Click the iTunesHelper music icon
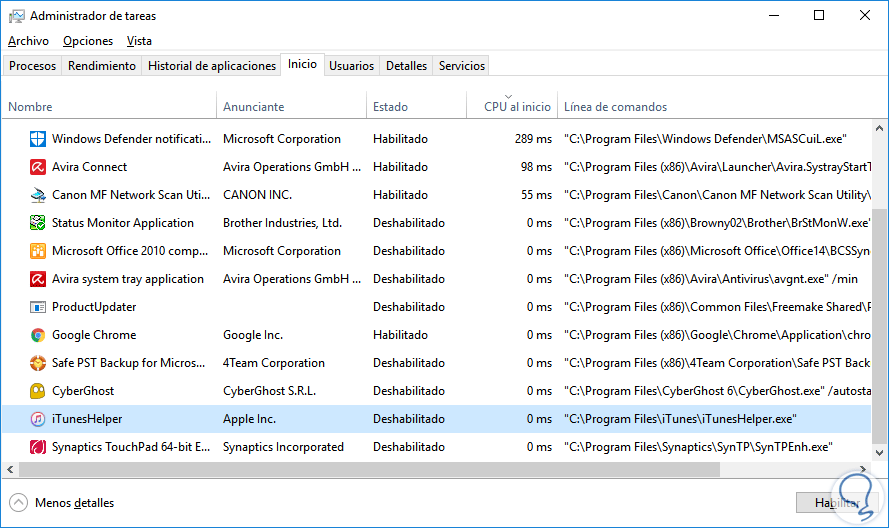 coord(38,419)
